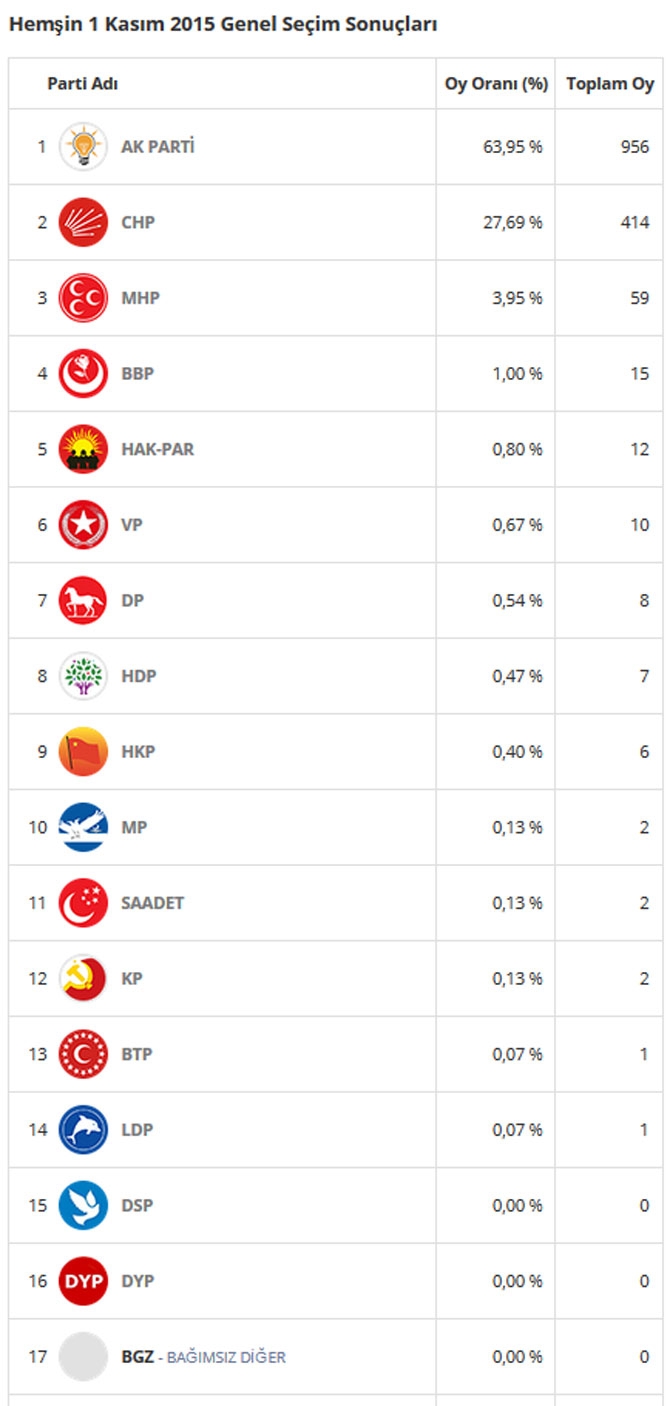Screen dimensions: 670x1406
Task: Click the BBP rose crescent logo
Action: coord(83,374)
